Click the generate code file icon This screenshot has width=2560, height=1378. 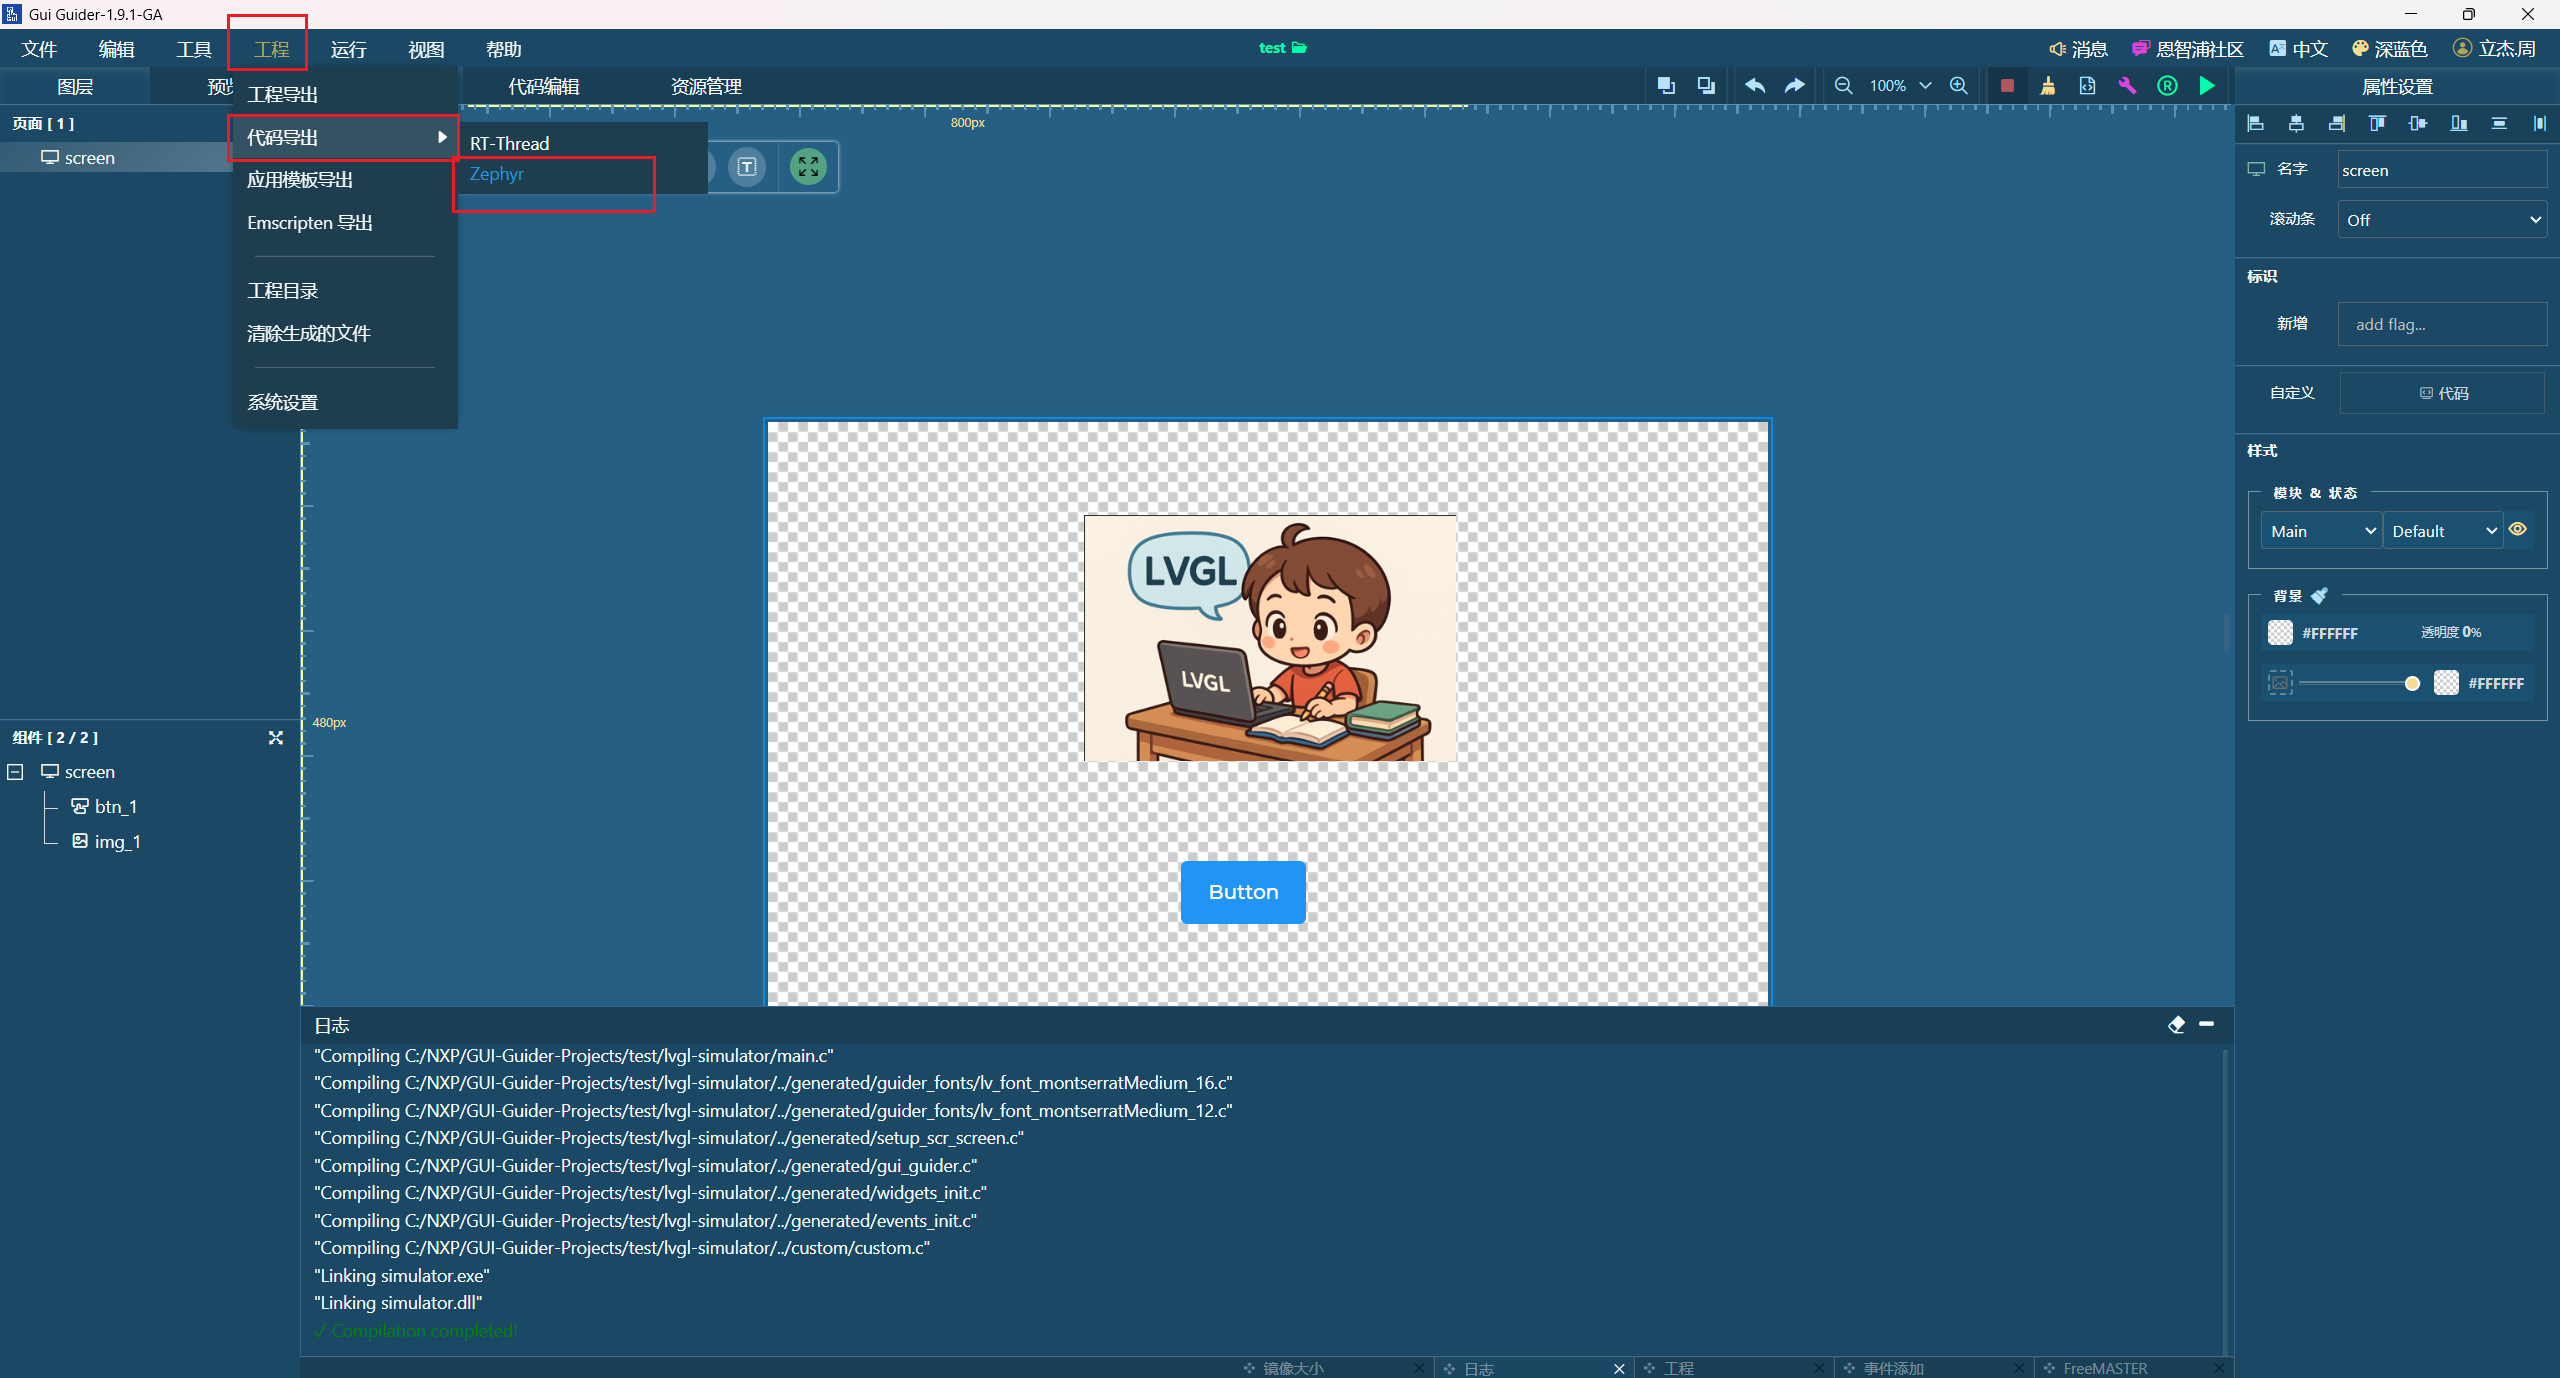pos(2087,86)
